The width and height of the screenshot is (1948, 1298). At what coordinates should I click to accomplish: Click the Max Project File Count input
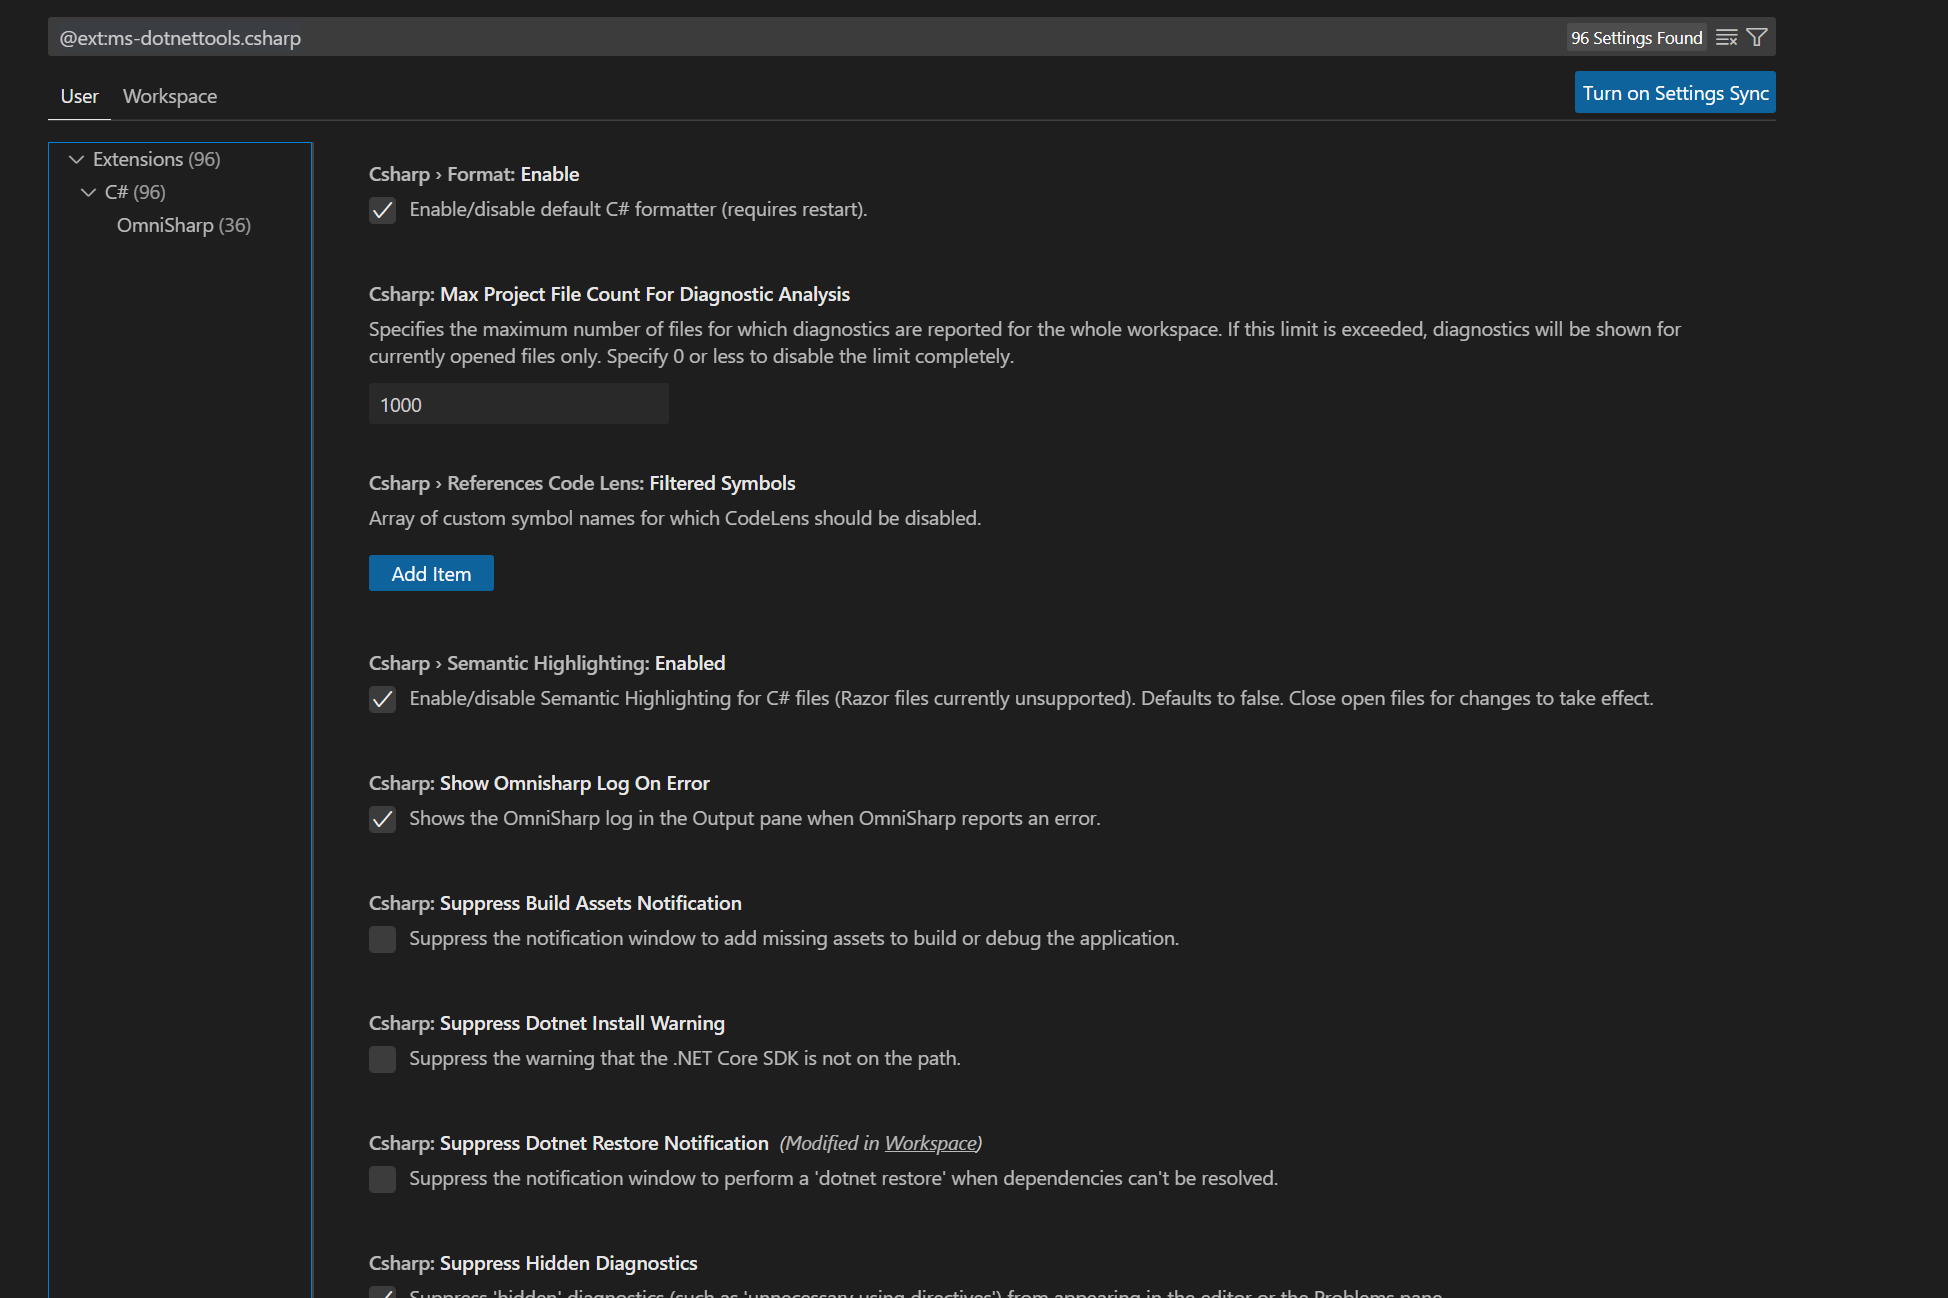(x=518, y=404)
